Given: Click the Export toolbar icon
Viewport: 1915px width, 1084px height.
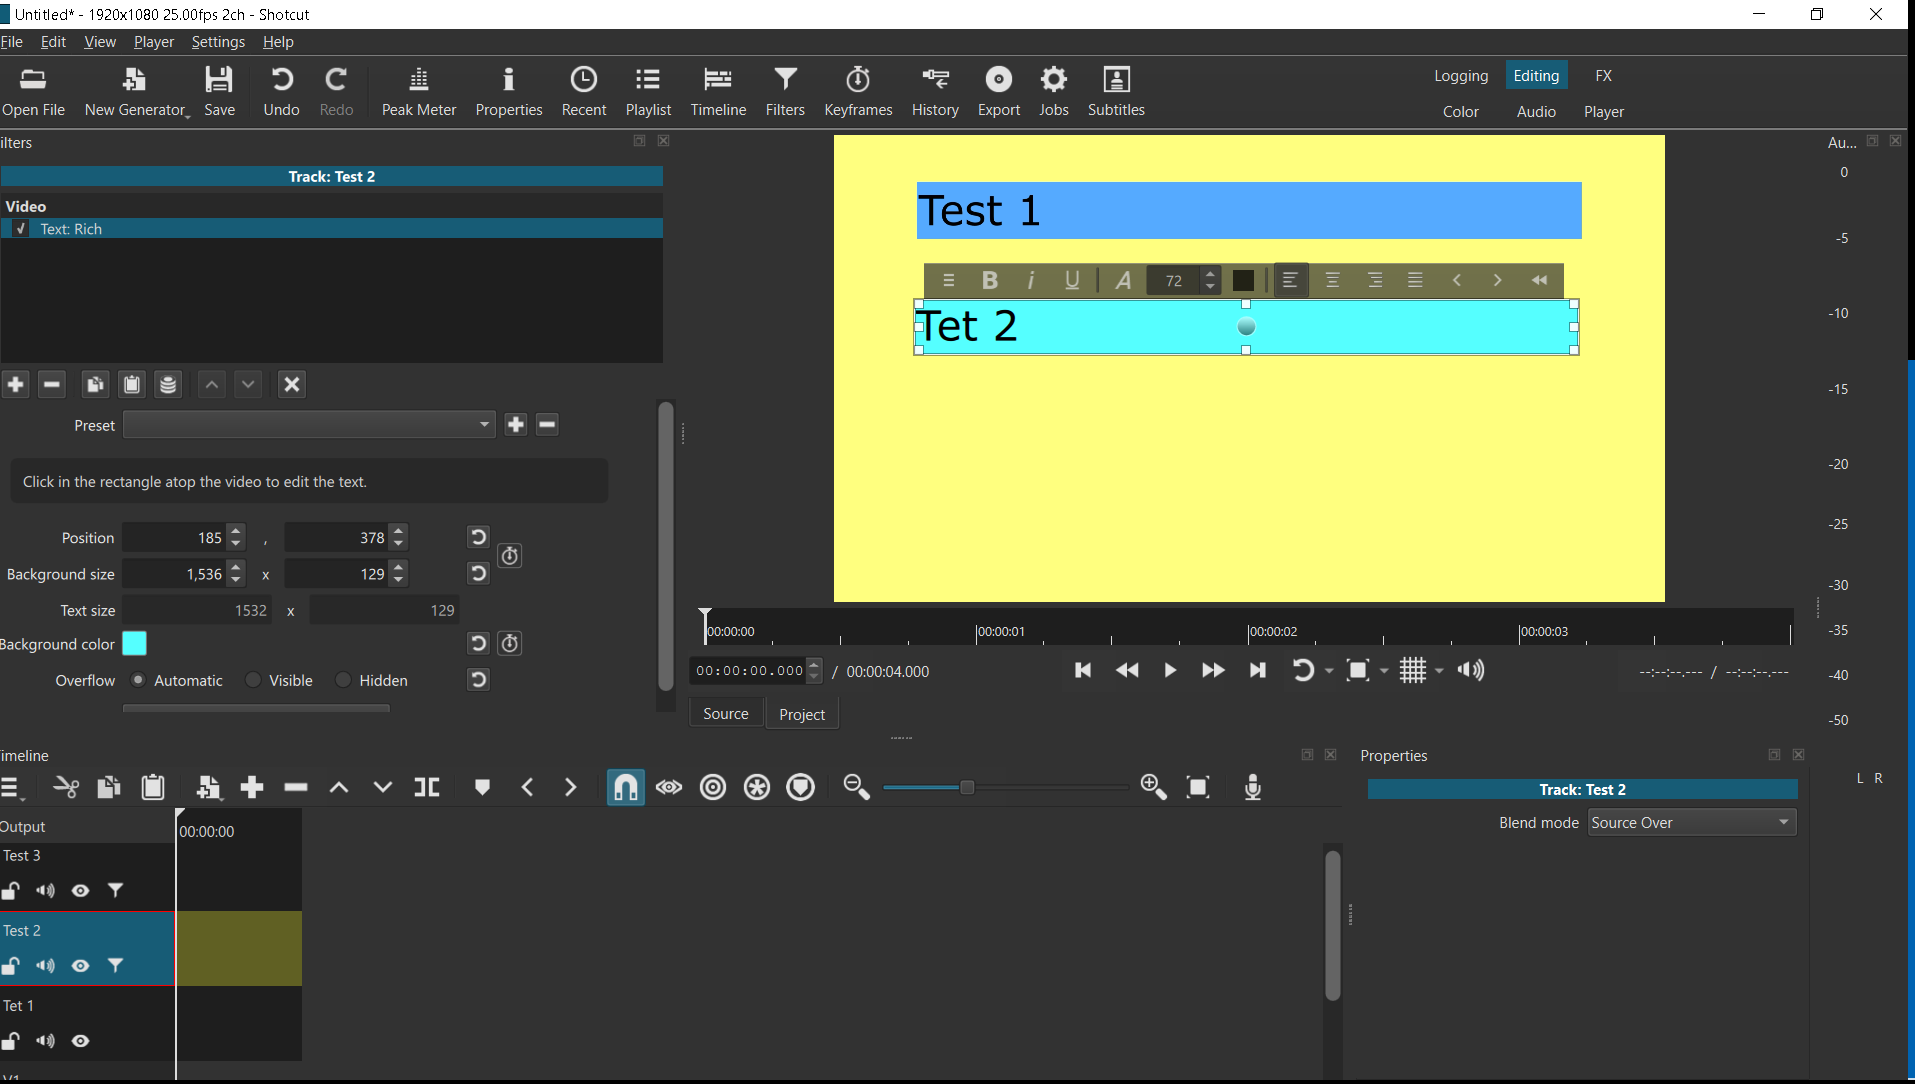Looking at the screenshot, I should click(x=998, y=91).
